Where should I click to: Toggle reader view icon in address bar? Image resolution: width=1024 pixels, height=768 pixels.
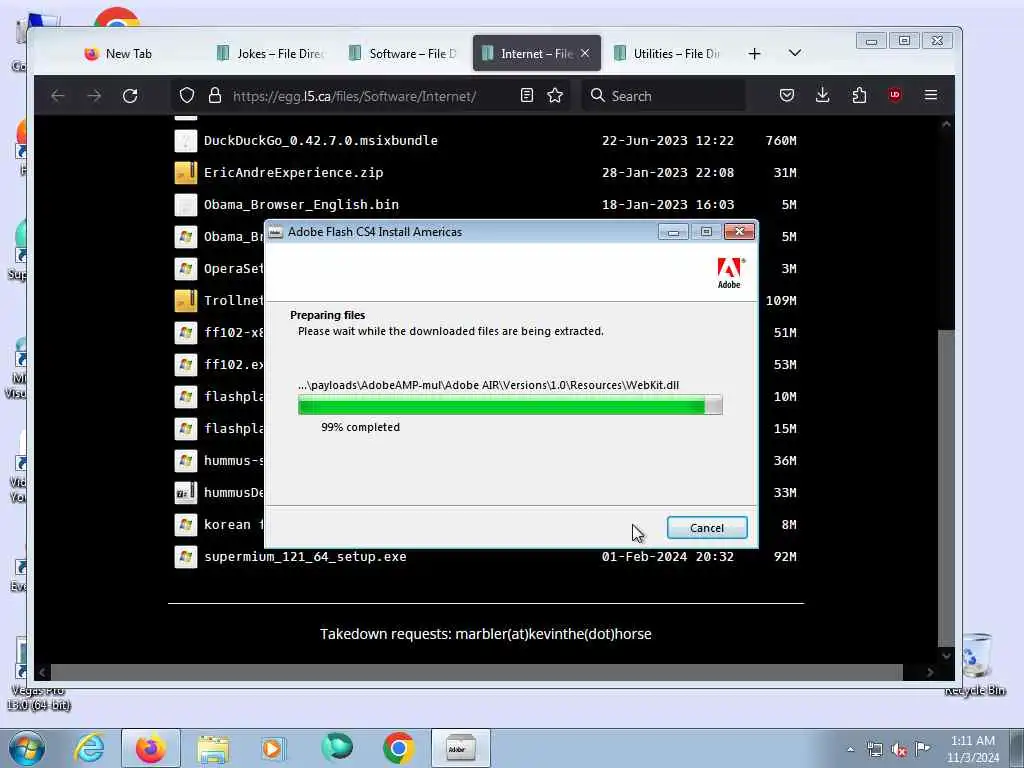click(x=527, y=95)
